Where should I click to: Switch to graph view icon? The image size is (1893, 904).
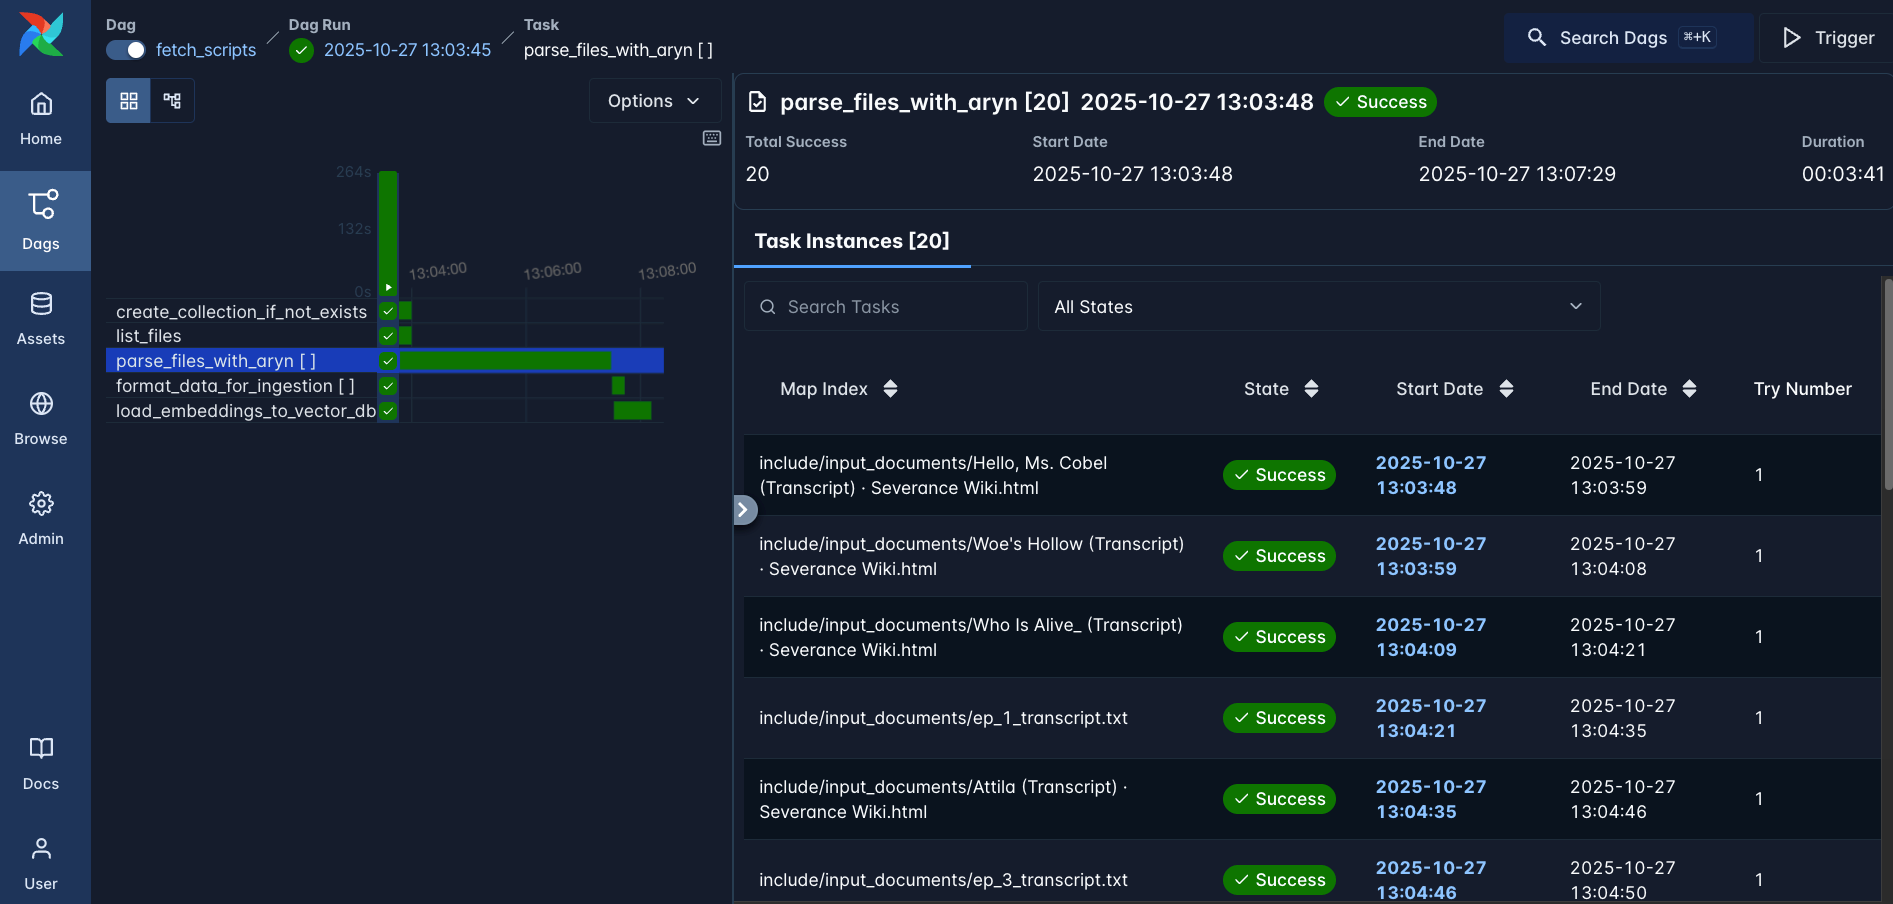tap(172, 101)
